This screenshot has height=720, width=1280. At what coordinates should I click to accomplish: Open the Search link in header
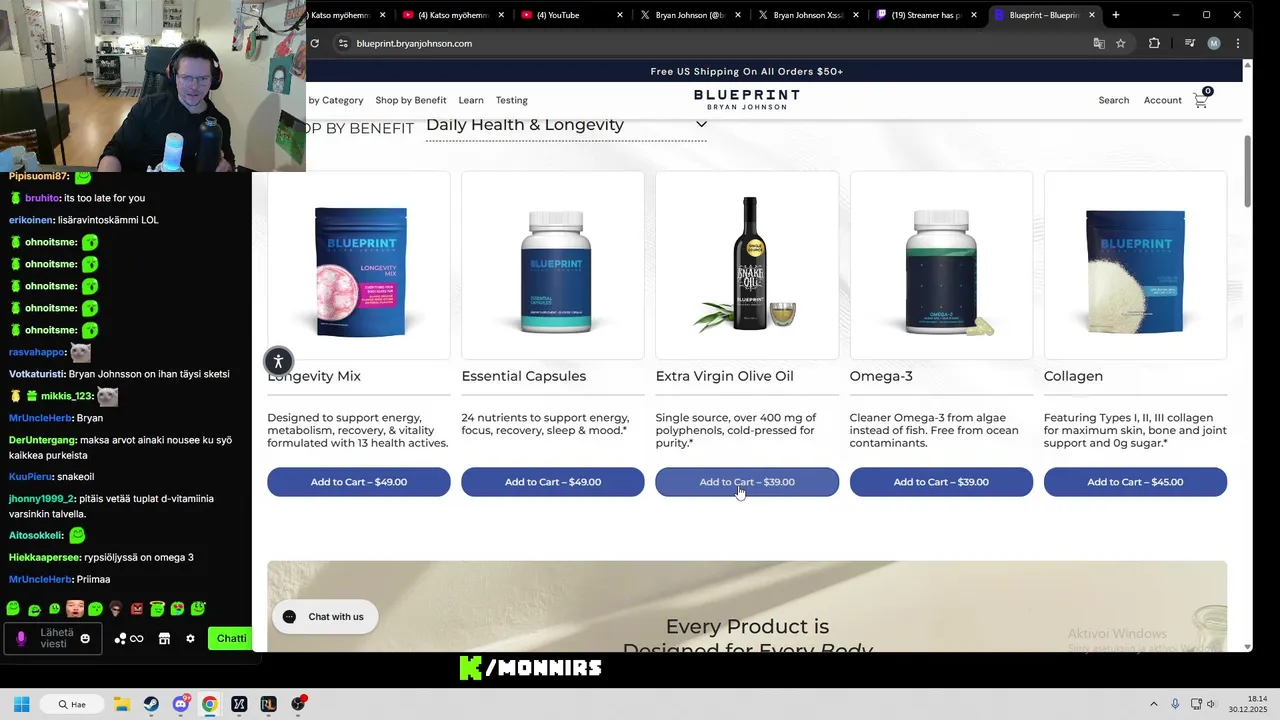pyautogui.click(x=1114, y=100)
